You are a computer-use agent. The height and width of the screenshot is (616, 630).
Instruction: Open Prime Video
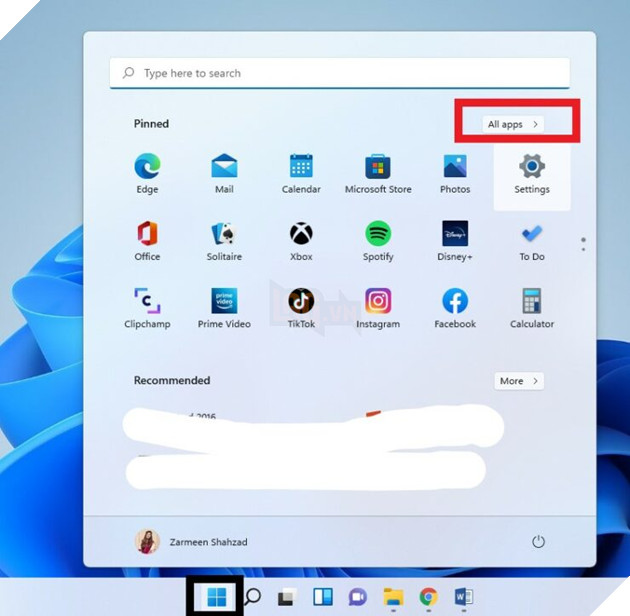tap(224, 308)
